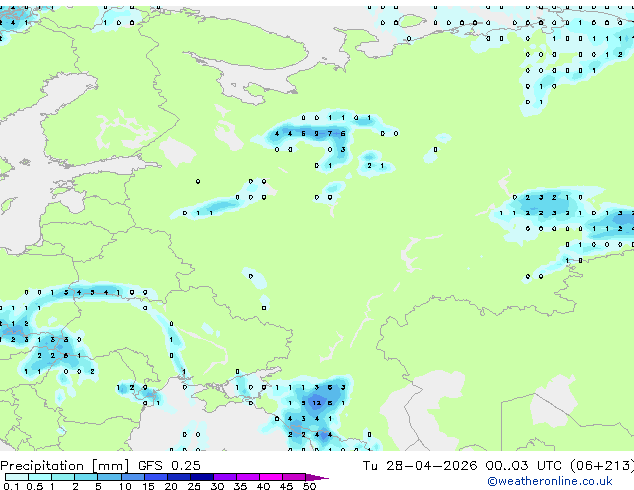Click legend tick label '25'
The width and height of the screenshot is (634, 490).
194,486
